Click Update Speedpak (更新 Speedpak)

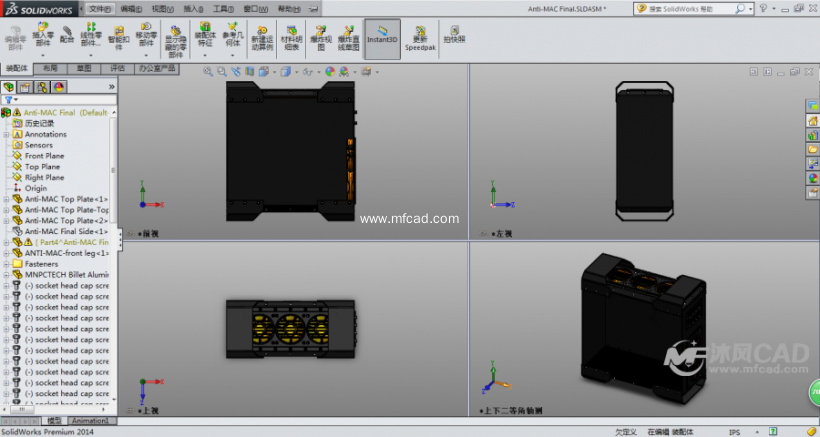[420, 38]
